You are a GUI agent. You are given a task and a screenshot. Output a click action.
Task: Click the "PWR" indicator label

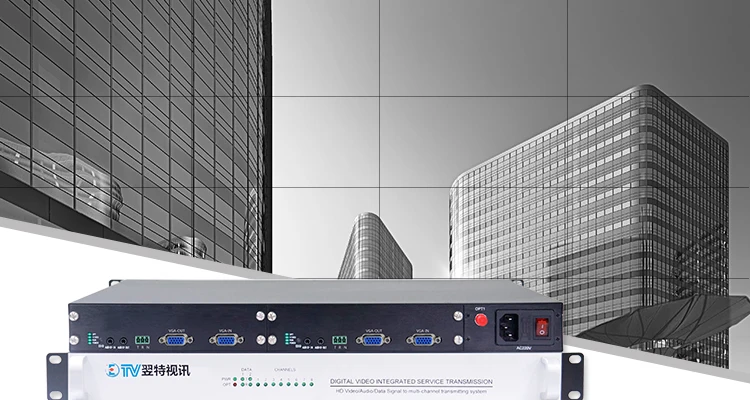coord(227,379)
